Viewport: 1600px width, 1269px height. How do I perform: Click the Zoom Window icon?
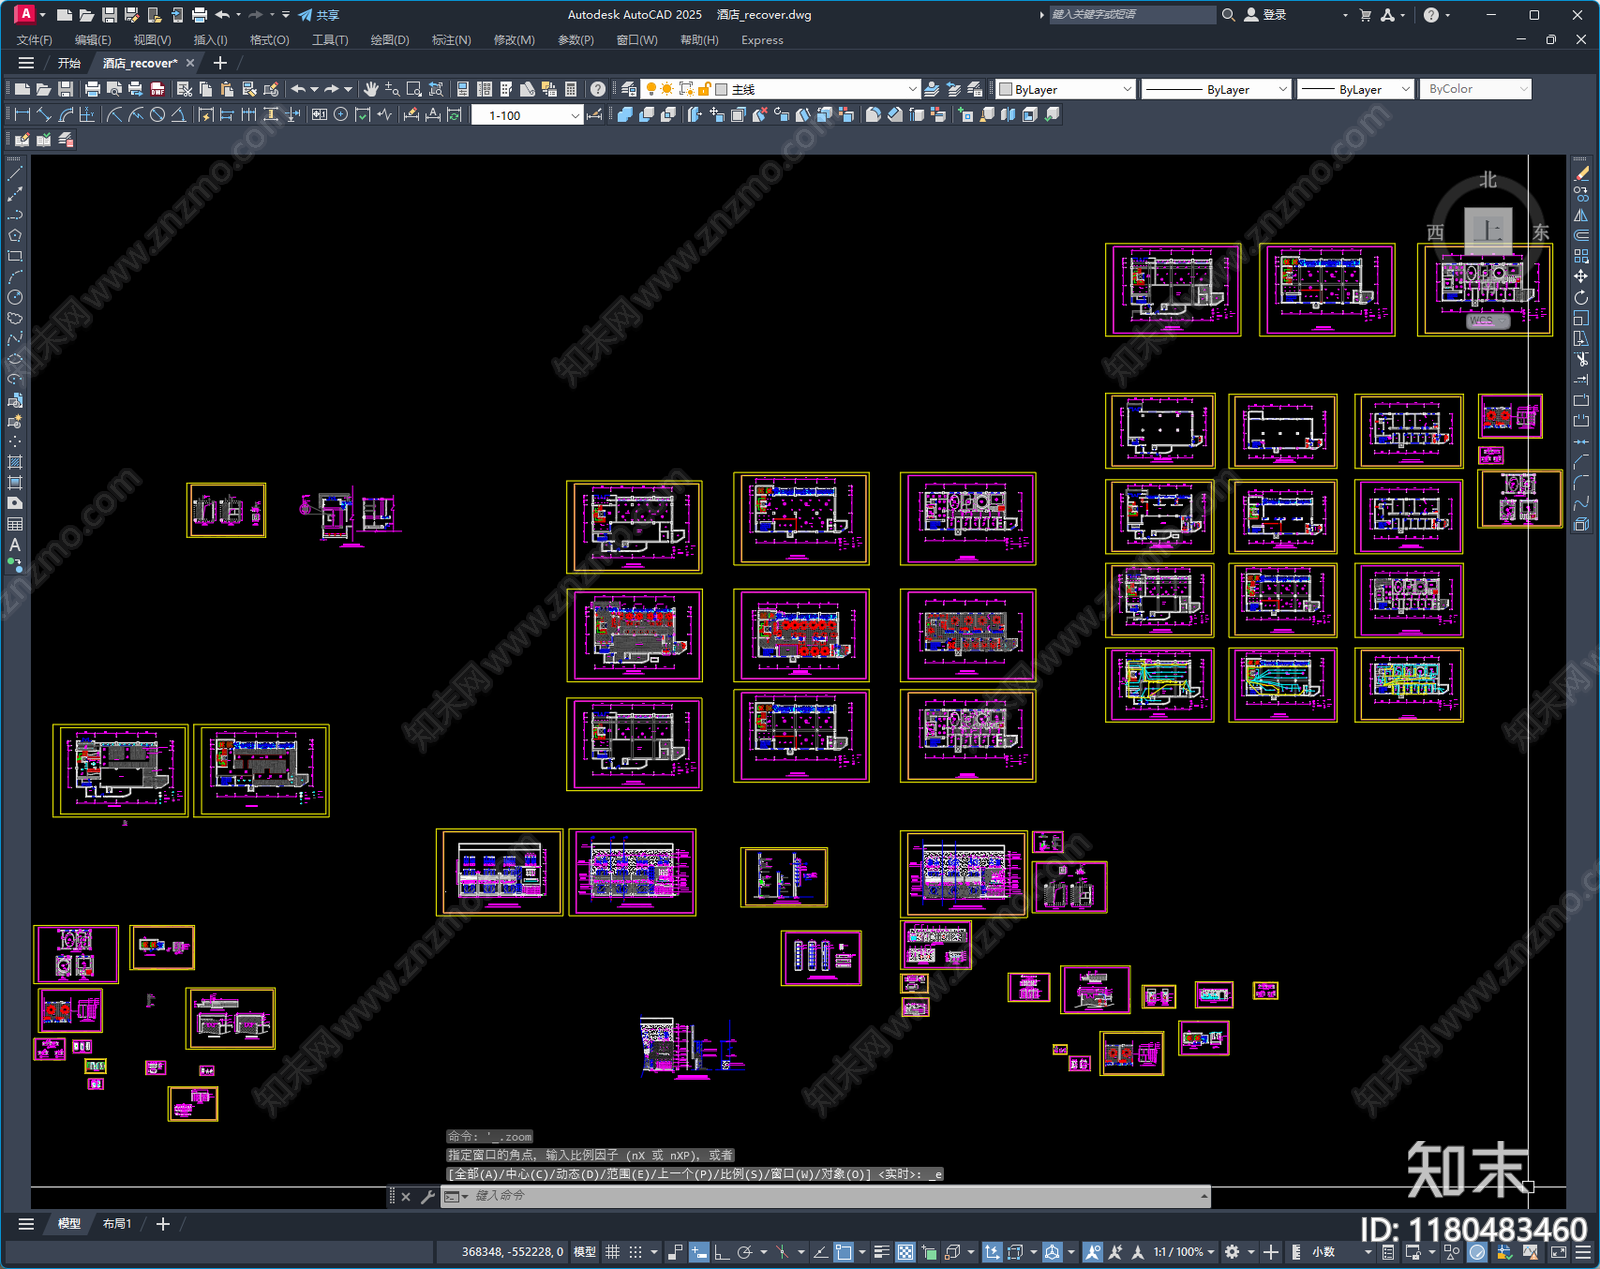(x=414, y=89)
